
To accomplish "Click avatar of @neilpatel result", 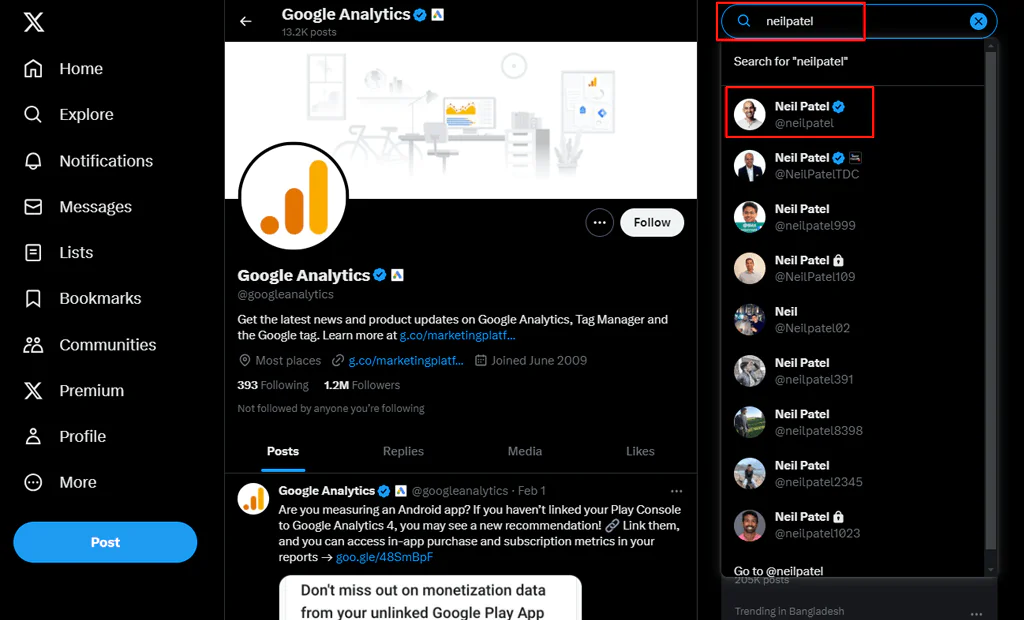I will click(x=750, y=114).
